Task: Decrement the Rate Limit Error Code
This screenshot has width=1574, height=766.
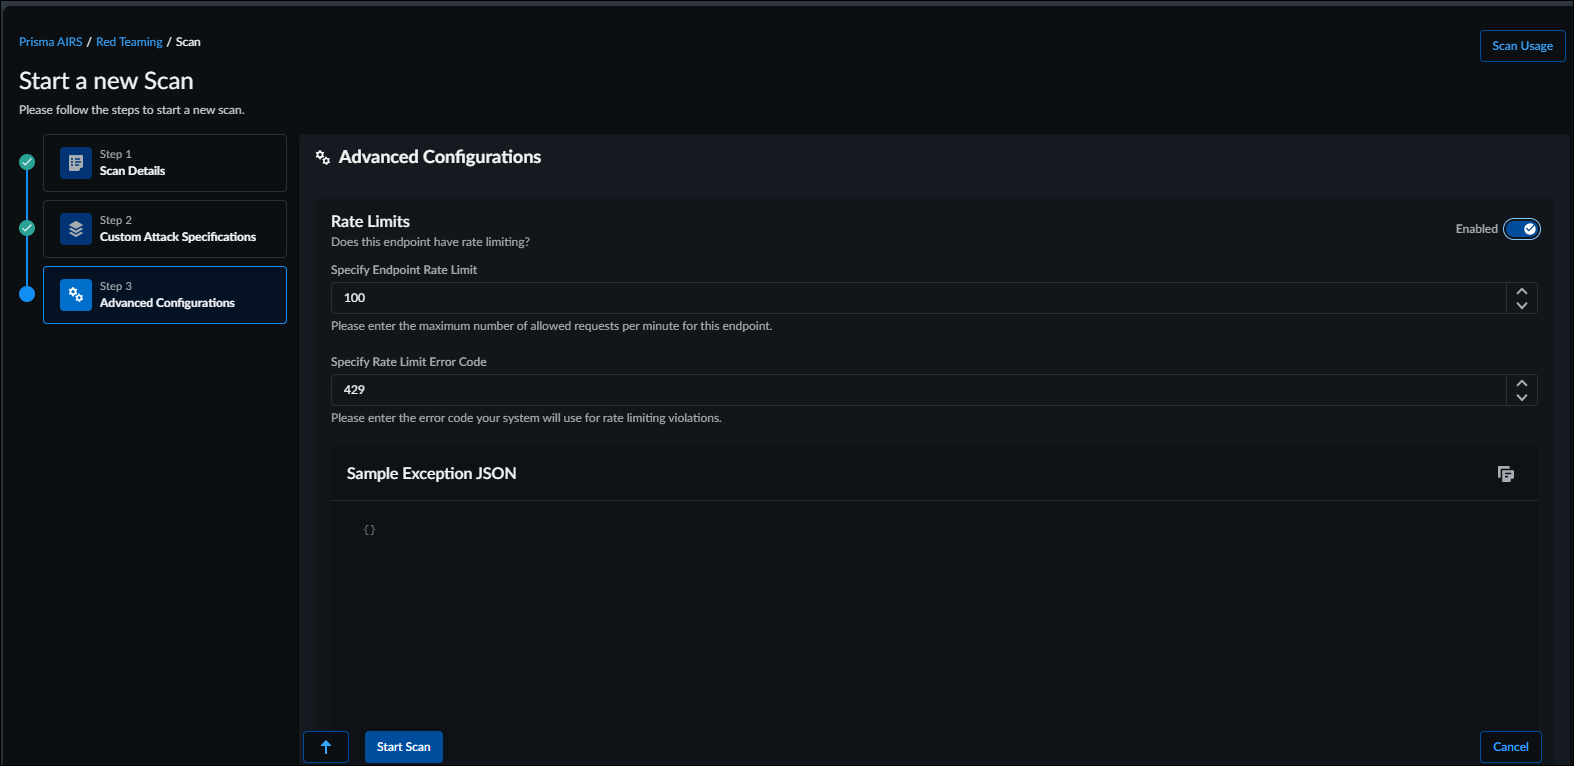Action: click(1522, 397)
